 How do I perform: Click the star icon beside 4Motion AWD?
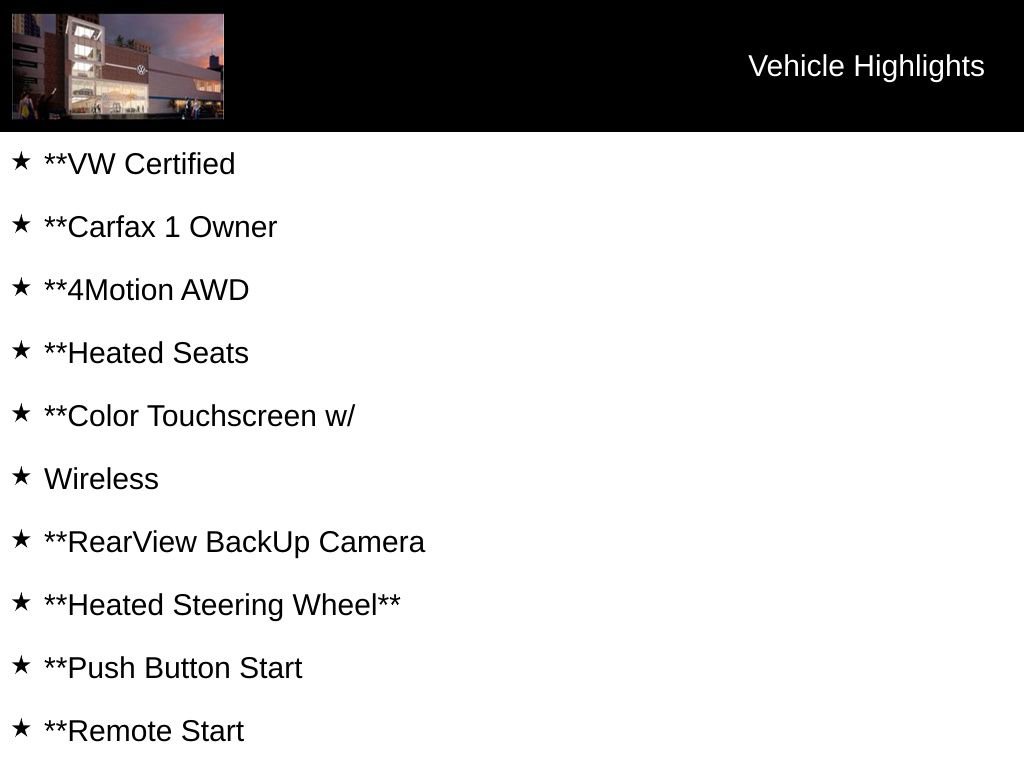point(21,287)
